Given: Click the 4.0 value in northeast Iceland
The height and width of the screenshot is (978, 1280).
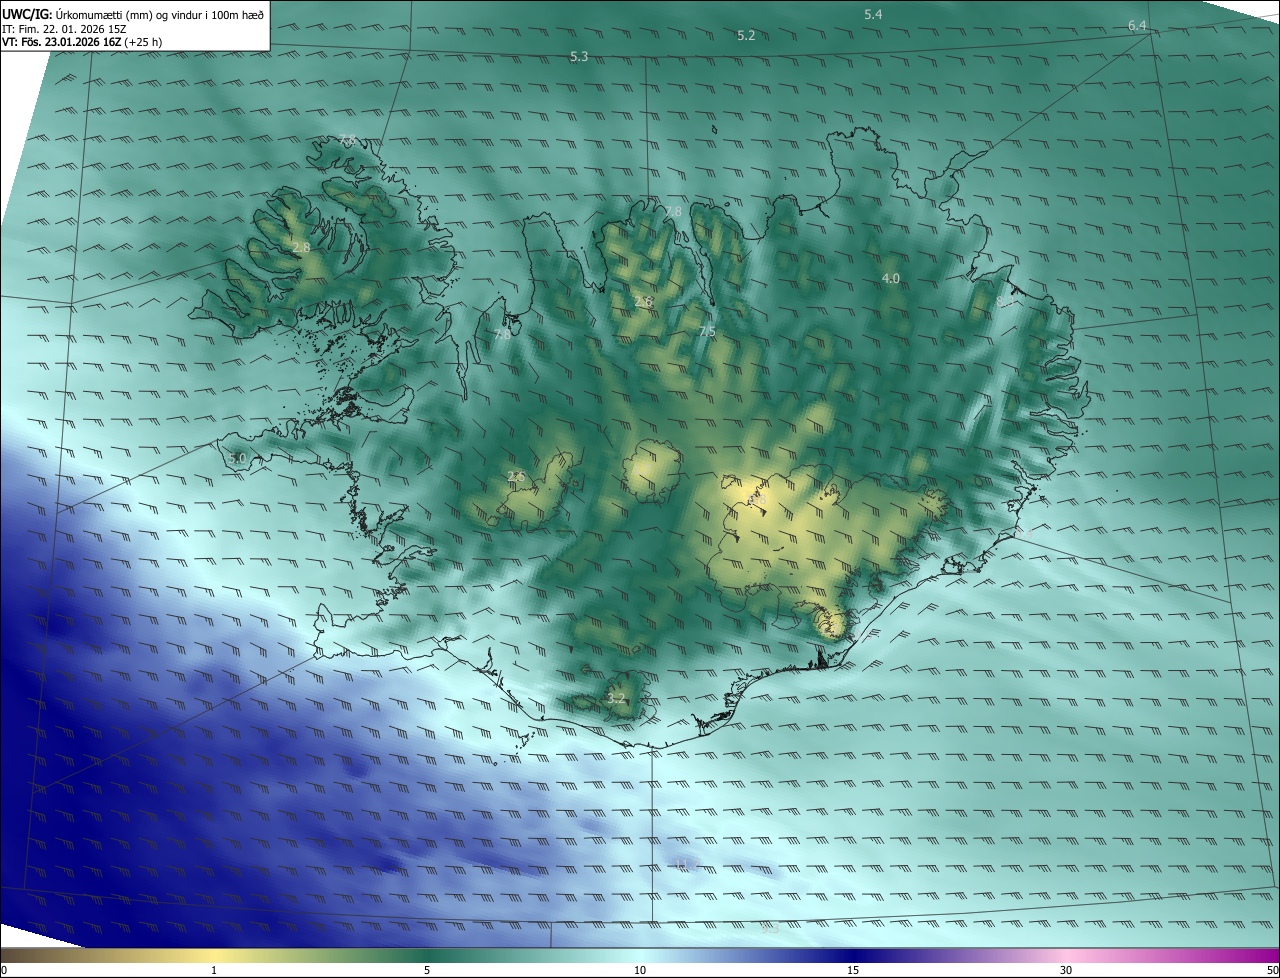Looking at the screenshot, I should 890,278.
